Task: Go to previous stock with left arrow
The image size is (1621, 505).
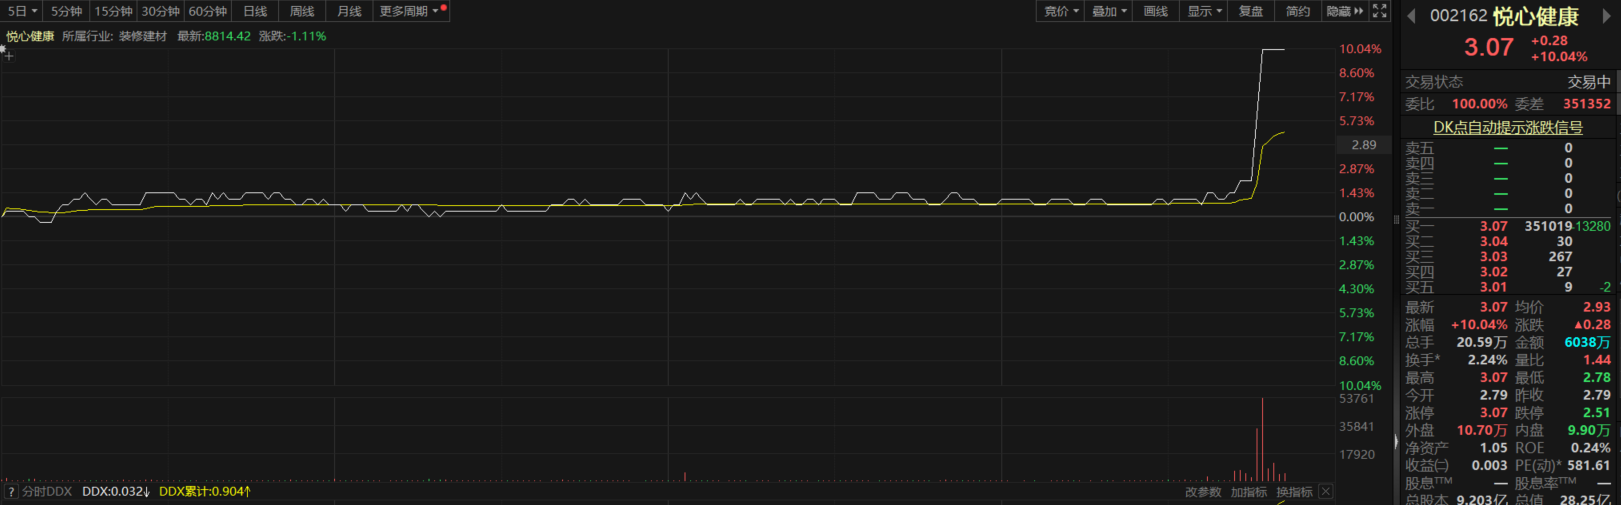Action: (x=1411, y=16)
